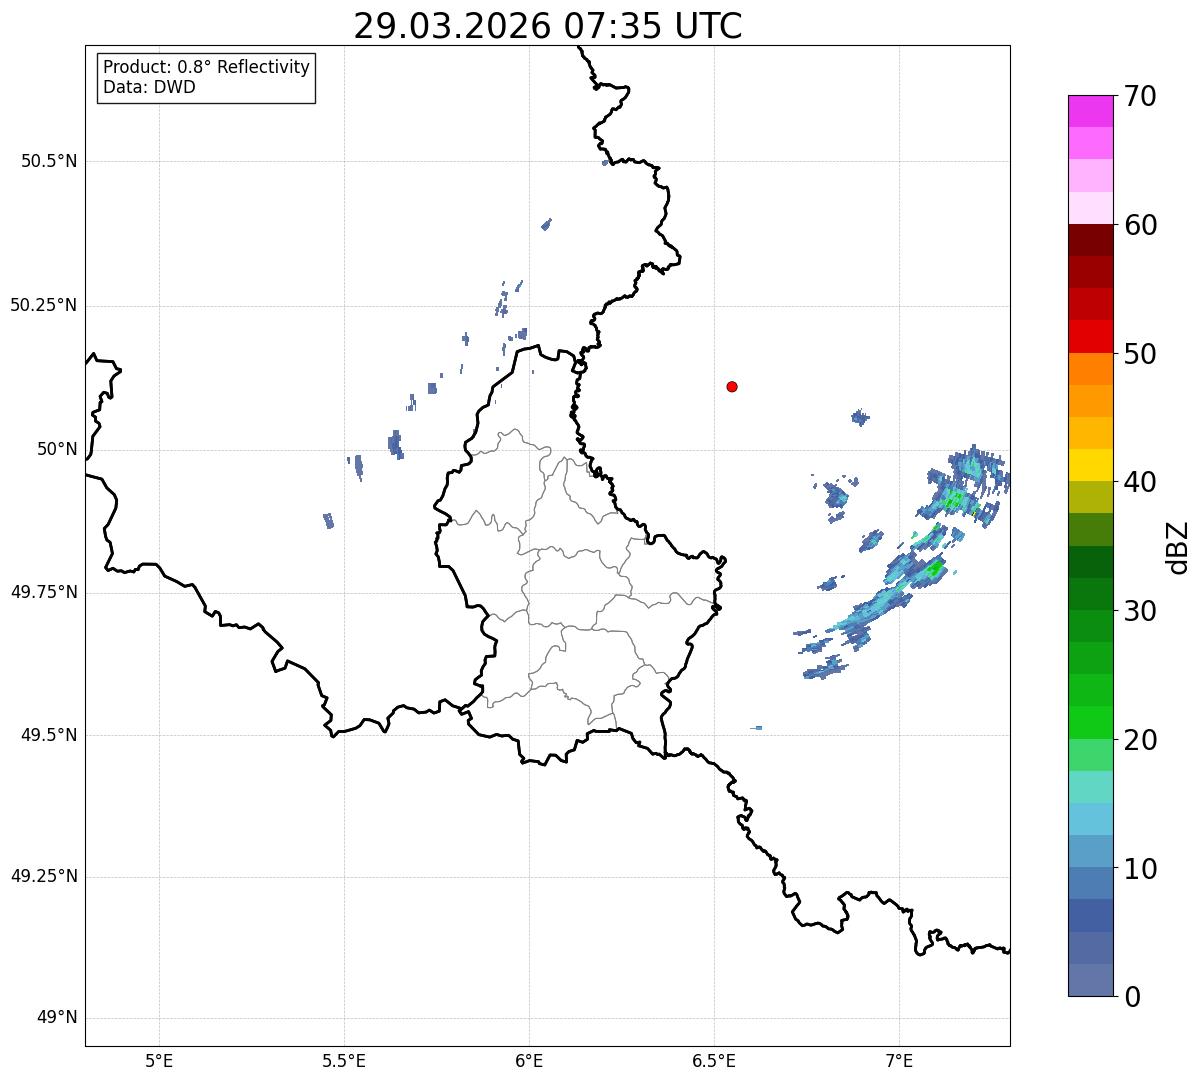Image resolution: width=1202 pixels, height=1081 pixels.
Task: Pick the orange swatch just below 50
Action: click(x=1090, y=369)
